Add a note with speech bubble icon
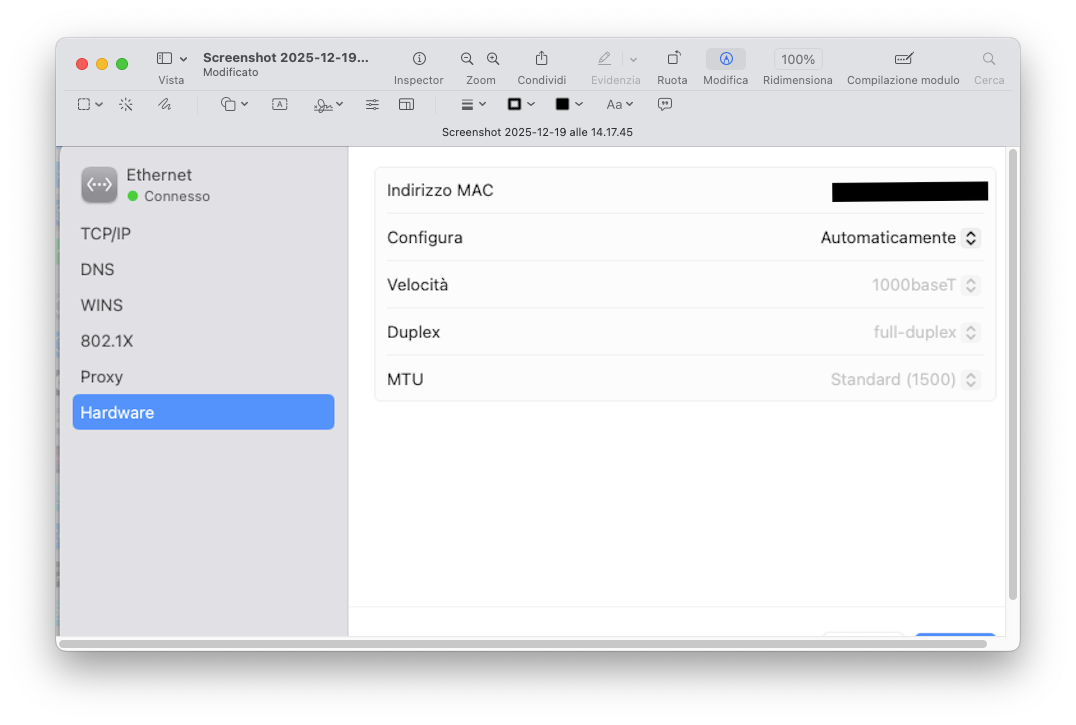 (x=664, y=104)
